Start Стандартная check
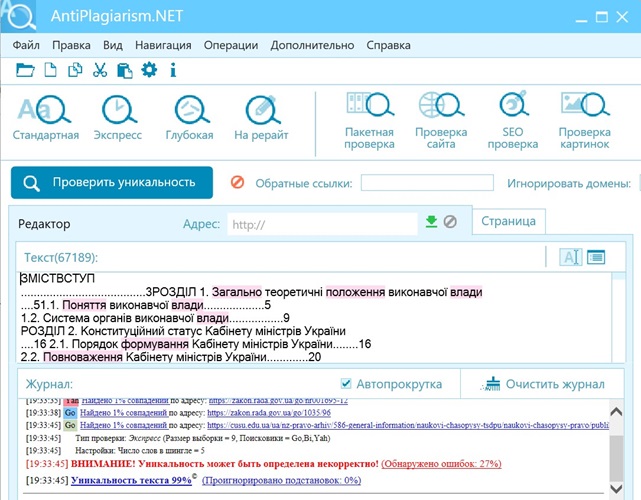 45,118
